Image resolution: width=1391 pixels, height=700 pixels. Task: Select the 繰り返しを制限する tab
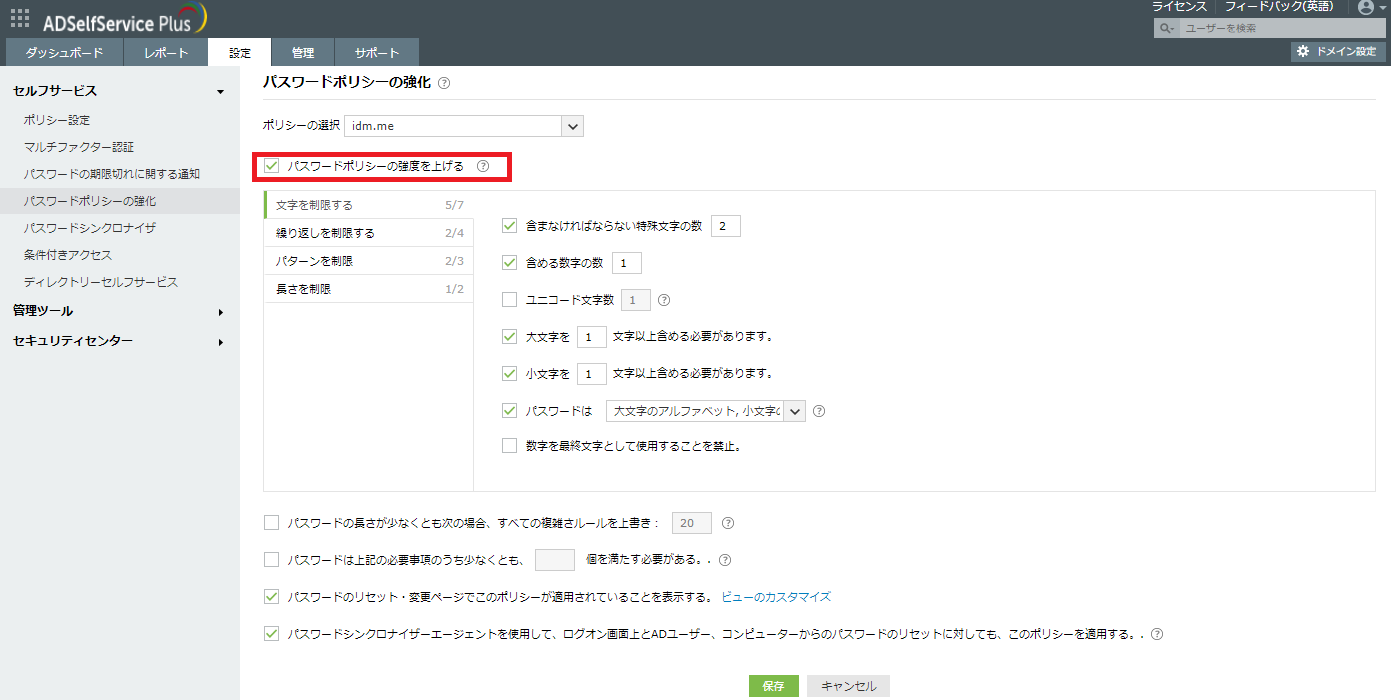326,233
